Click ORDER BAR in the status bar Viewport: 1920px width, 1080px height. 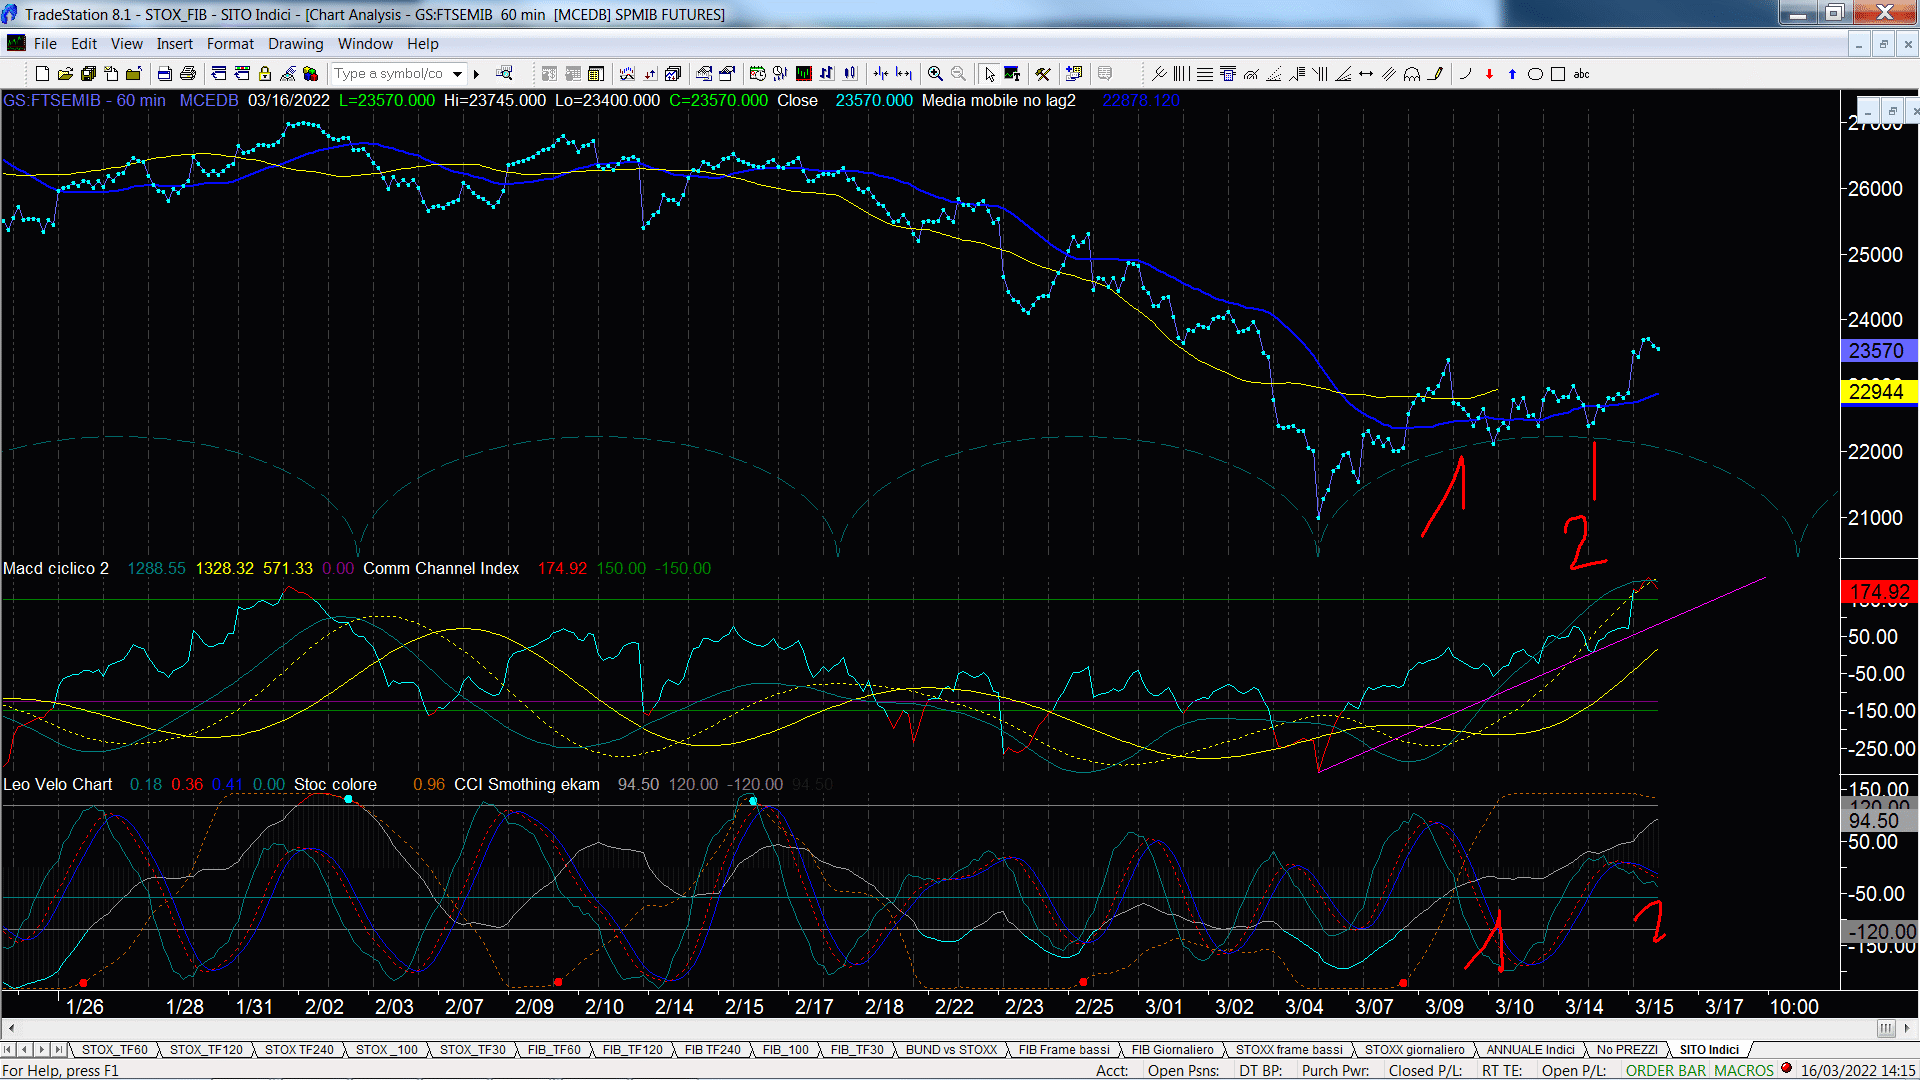pyautogui.click(x=1666, y=1070)
